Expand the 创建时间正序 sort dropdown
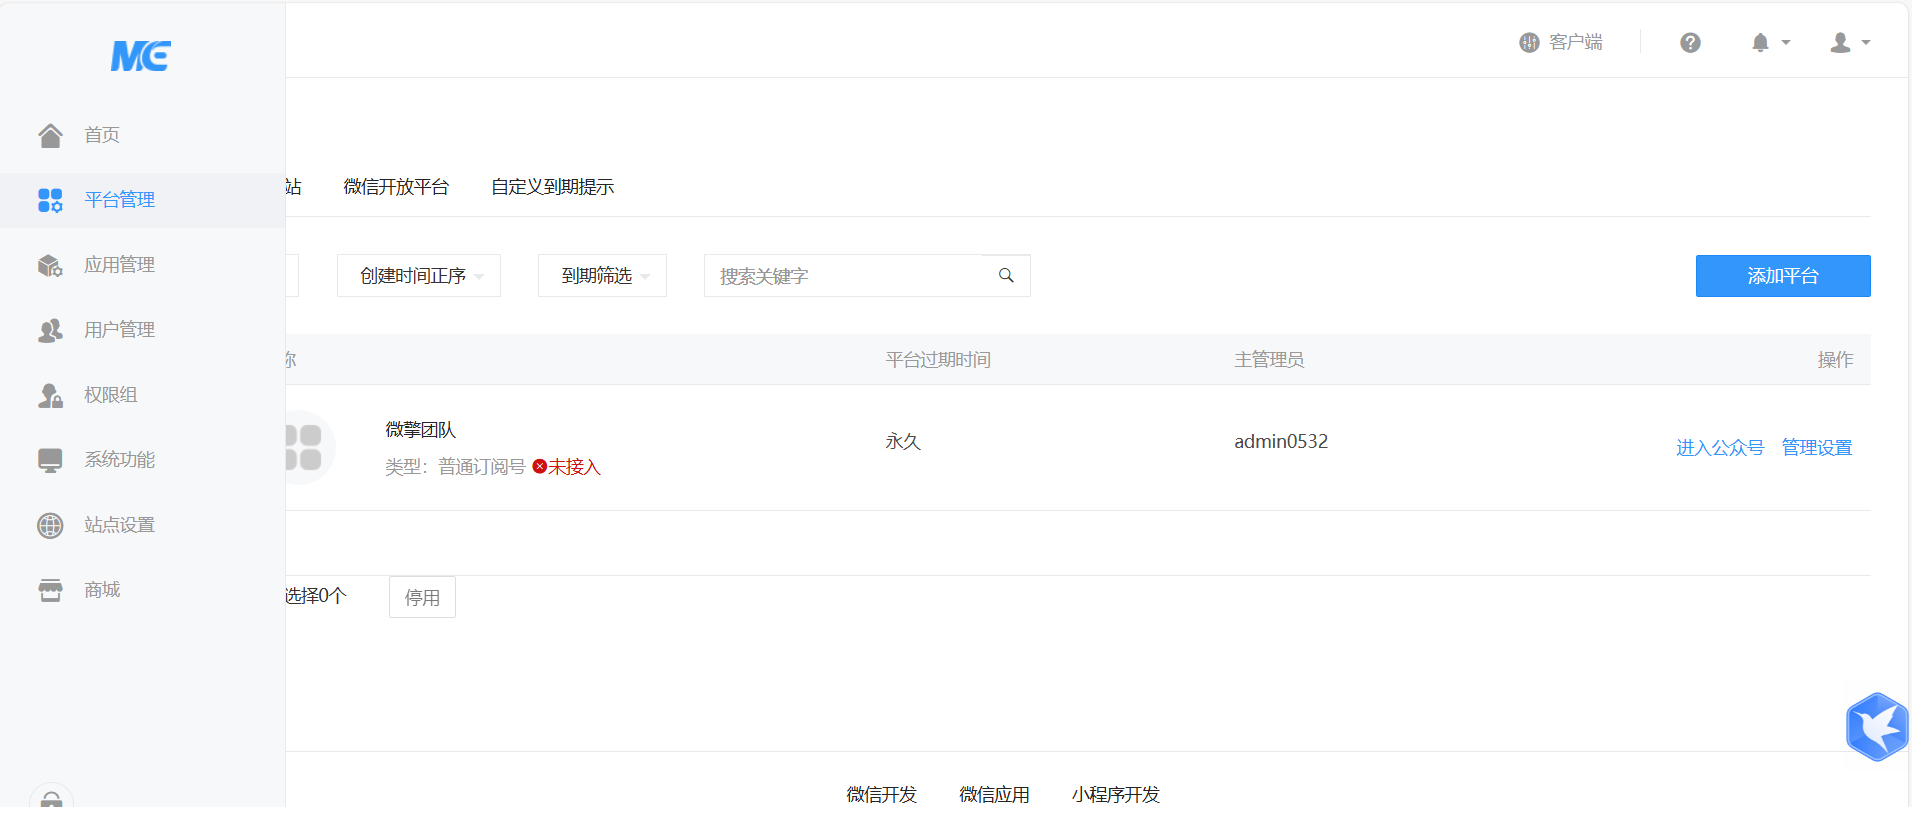Viewport: 1912px width, 814px height. [419, 276]
